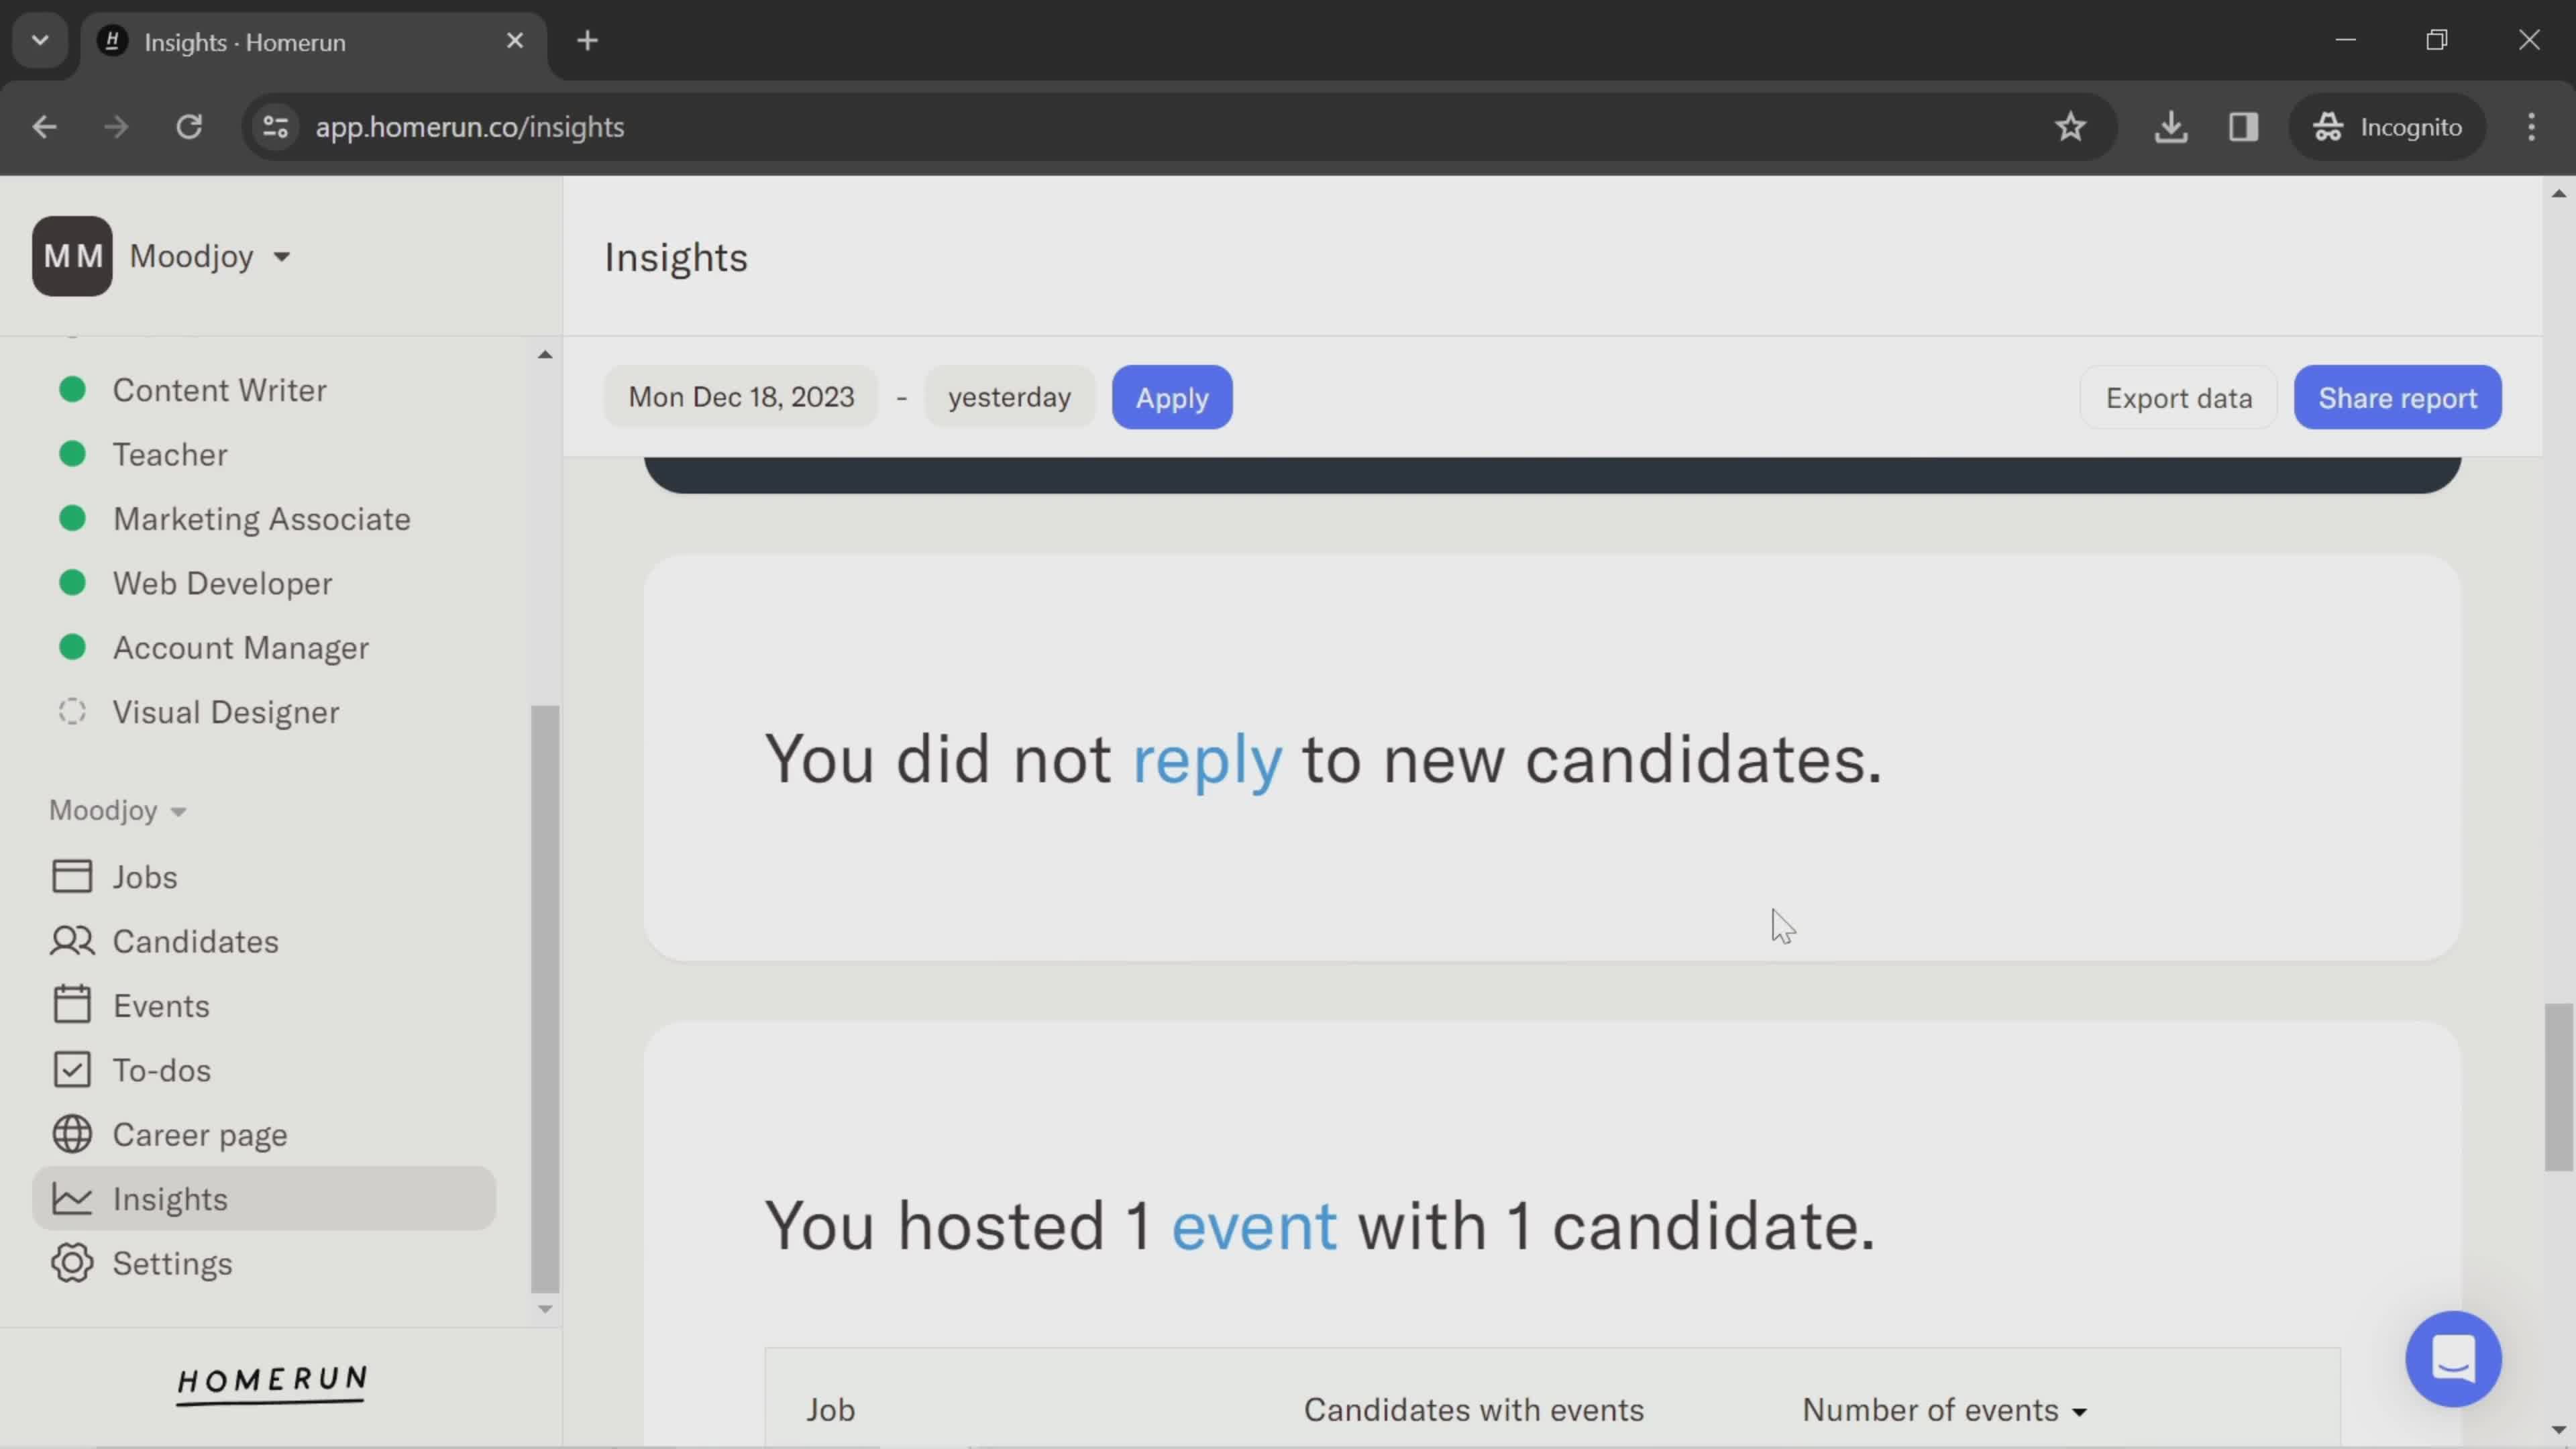Click the Export data button
Image resolution: width=2576 pixels, height=1449 pixels.
(x=2178, y=396)
